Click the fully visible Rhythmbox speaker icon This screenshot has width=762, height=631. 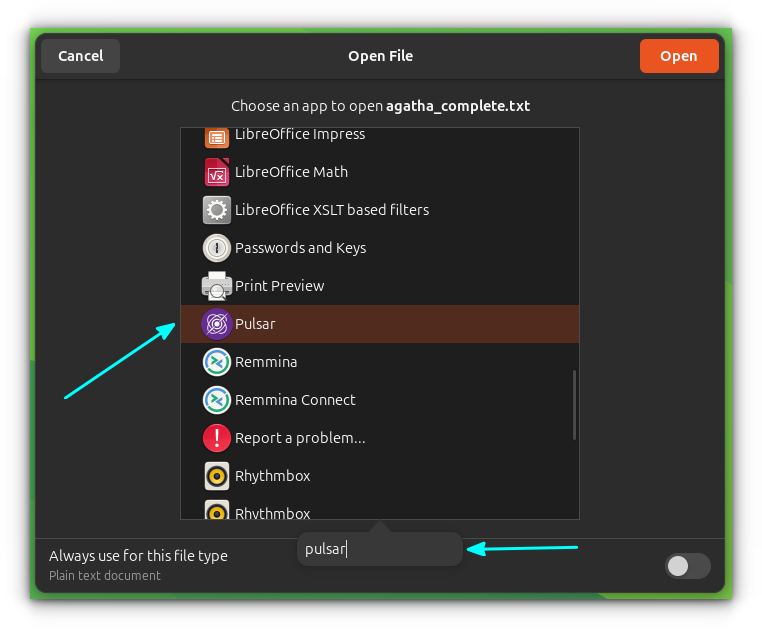click(217, 476)
